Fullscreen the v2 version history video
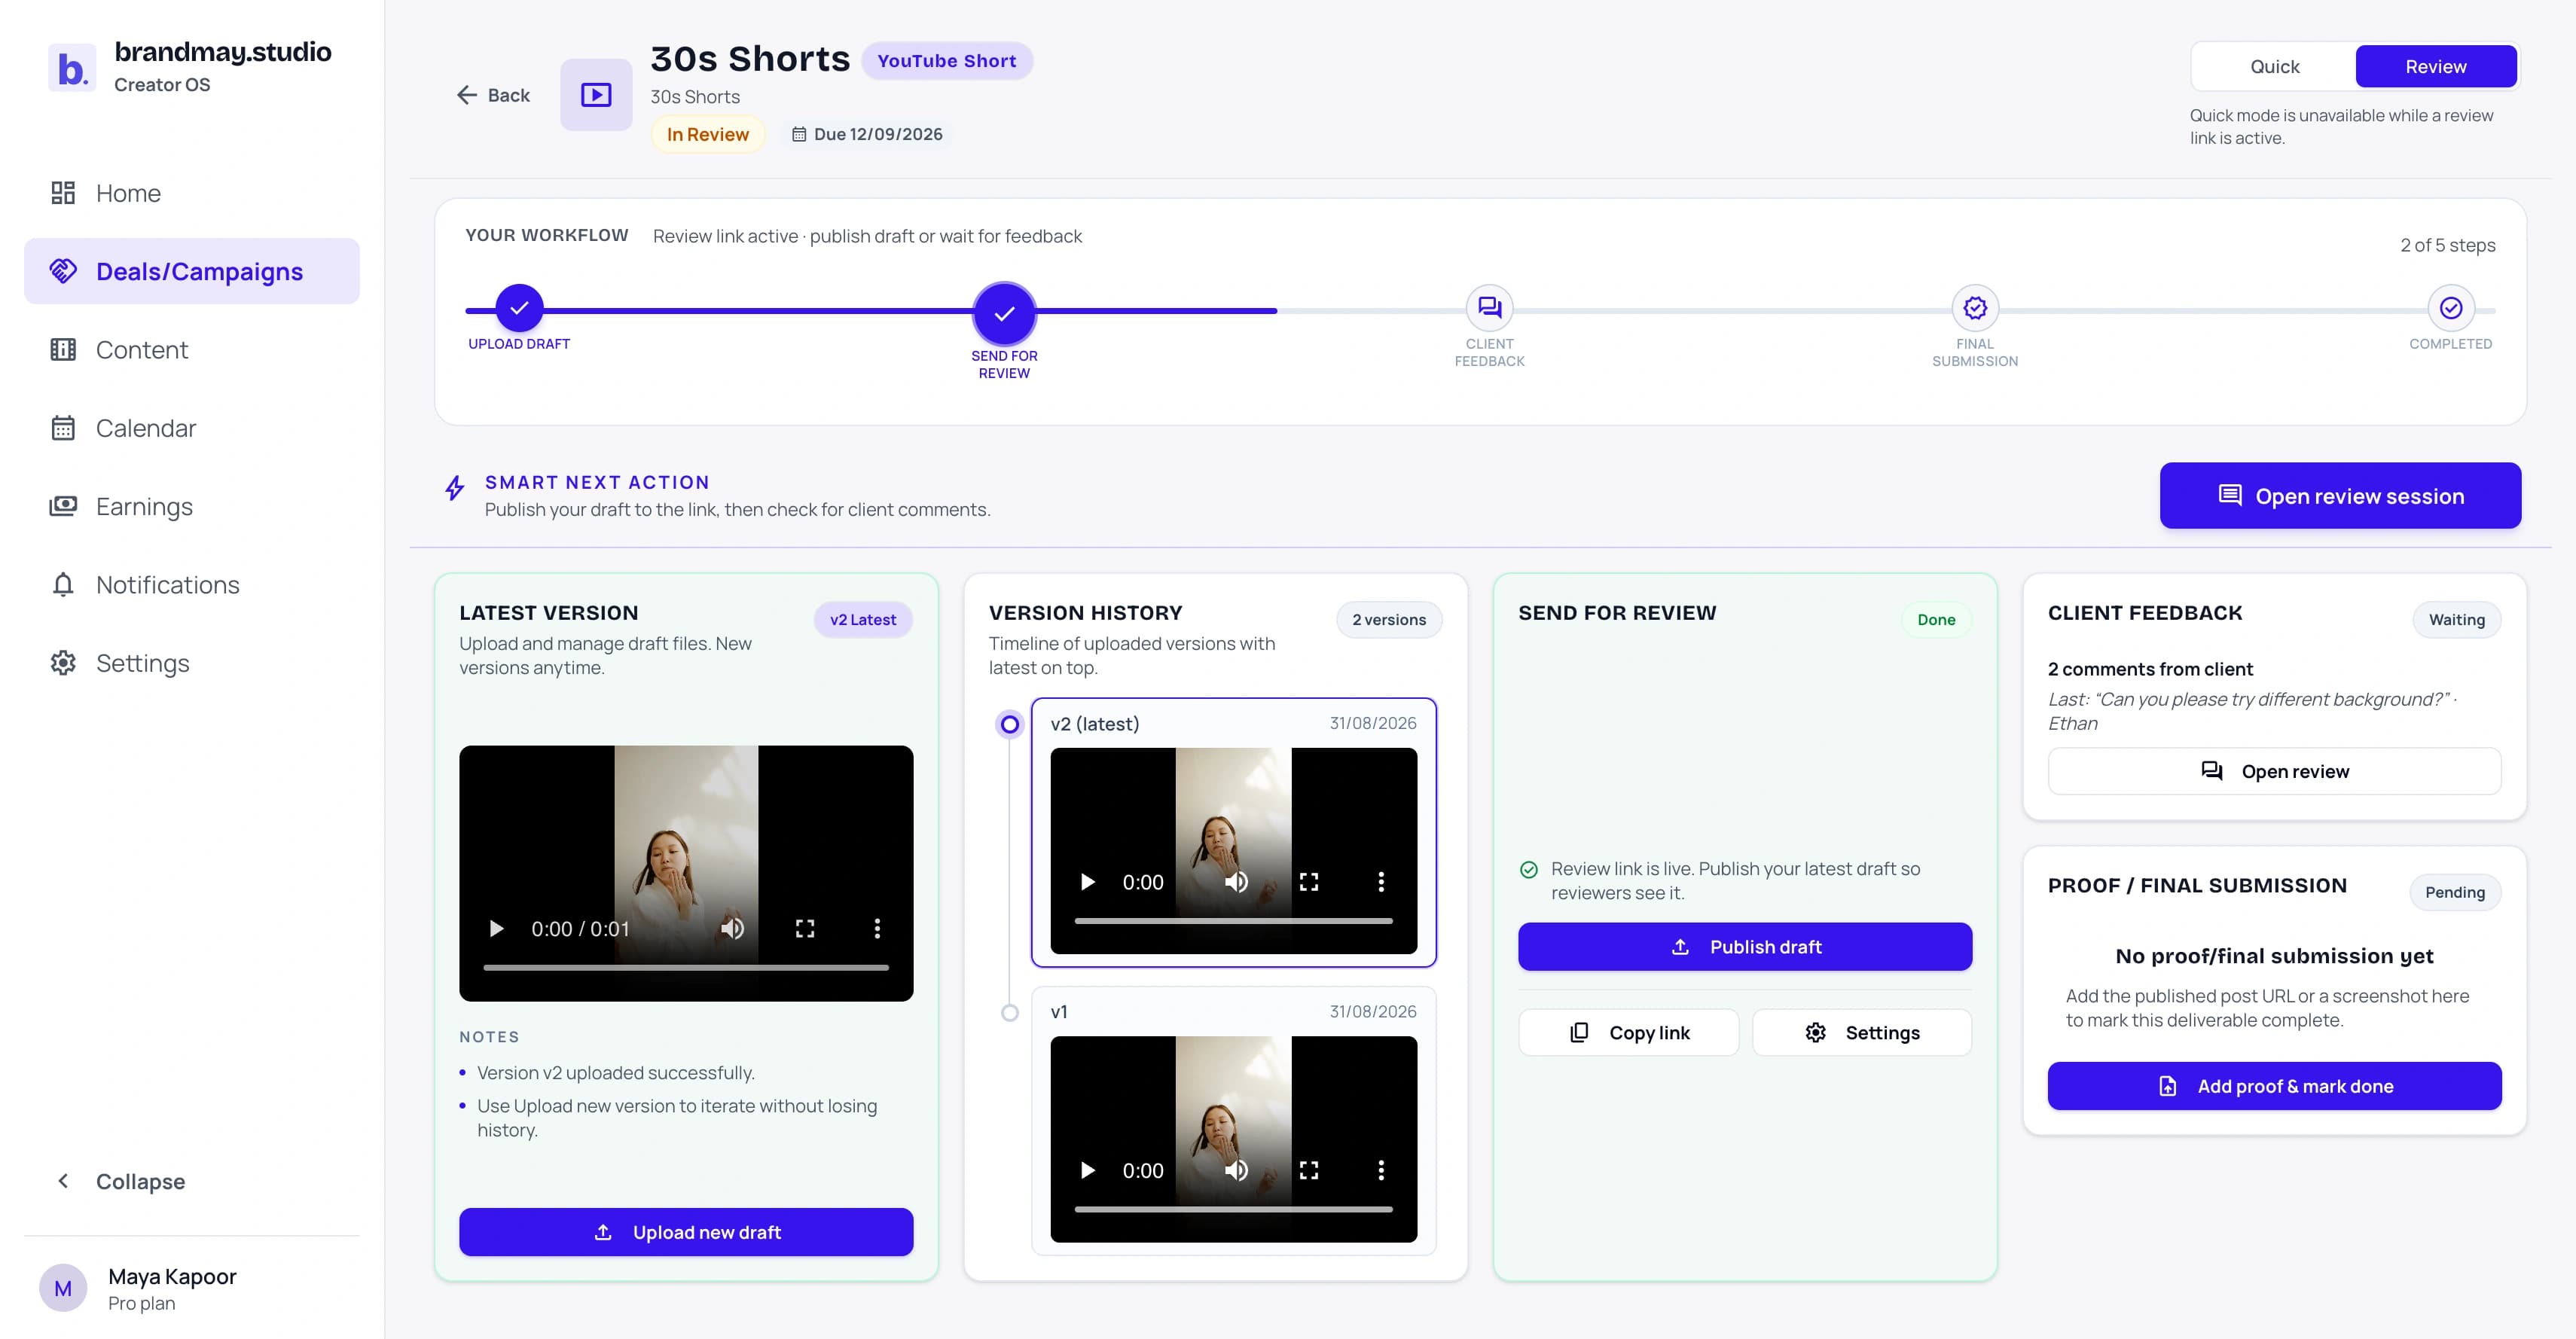This screenshot has height=1339, width=2576. click(x=1309, y=881)
